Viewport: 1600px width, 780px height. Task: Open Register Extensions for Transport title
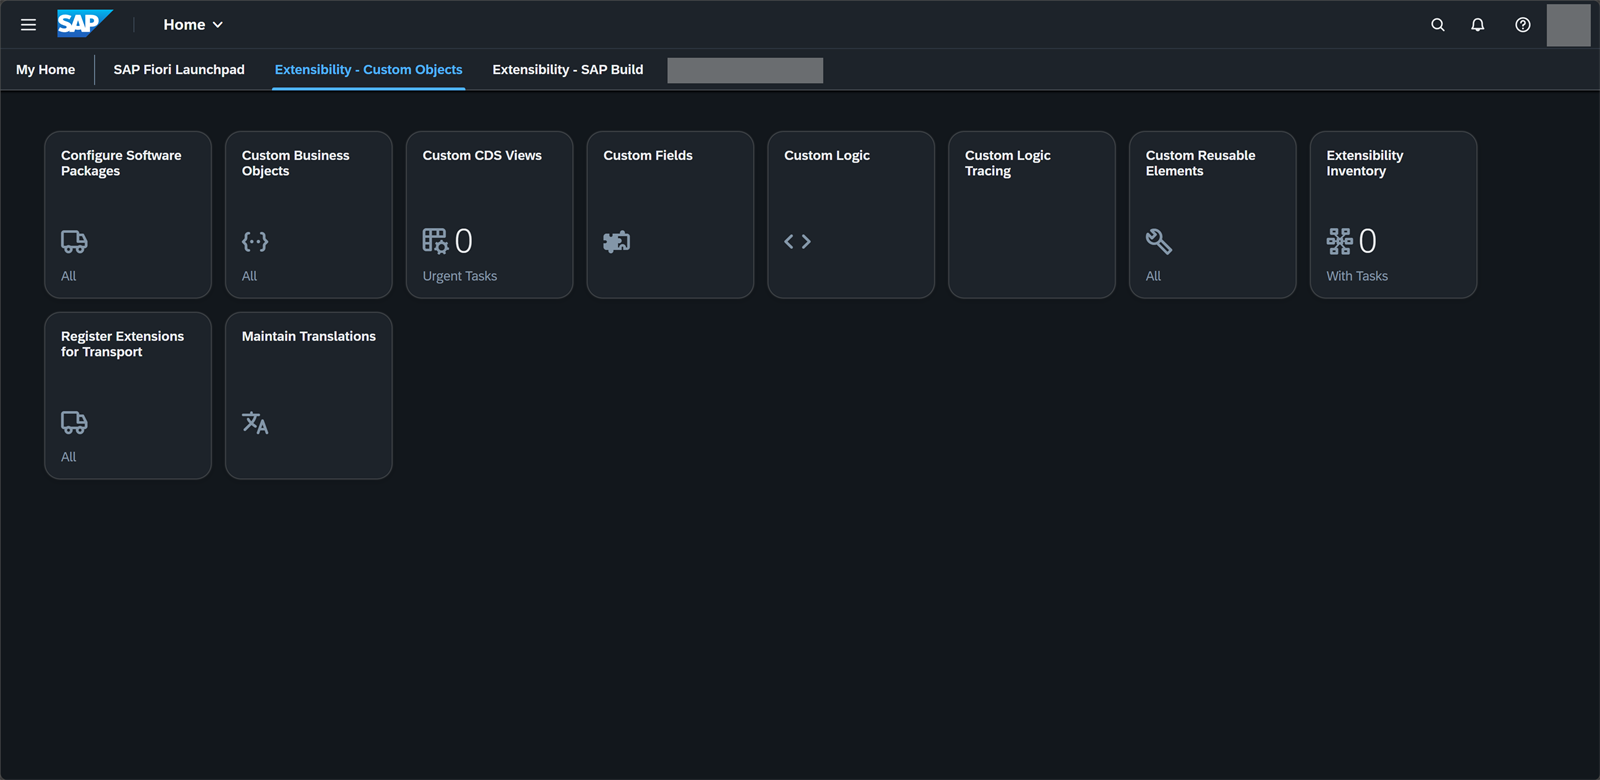122,344
